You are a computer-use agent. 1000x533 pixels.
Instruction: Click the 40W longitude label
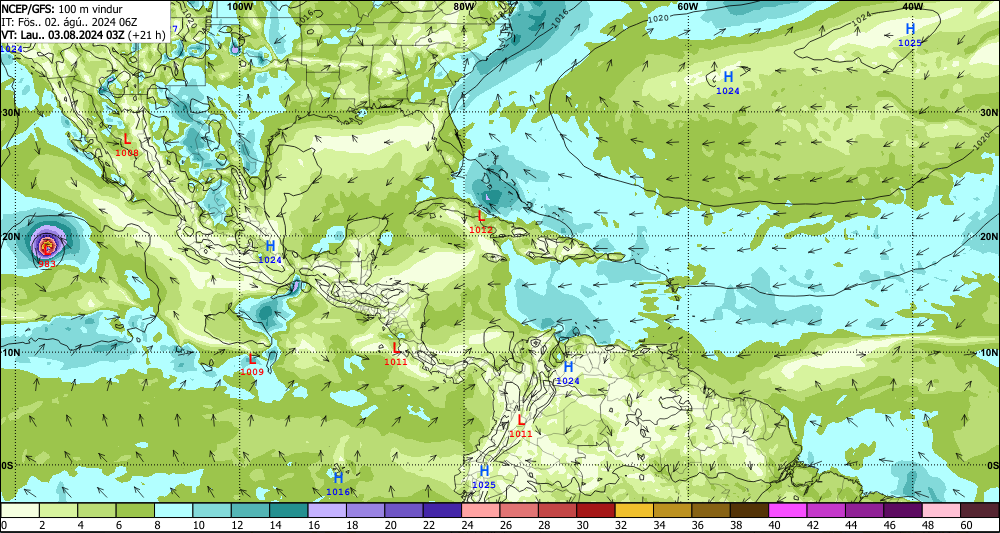[x=913, y=6]
